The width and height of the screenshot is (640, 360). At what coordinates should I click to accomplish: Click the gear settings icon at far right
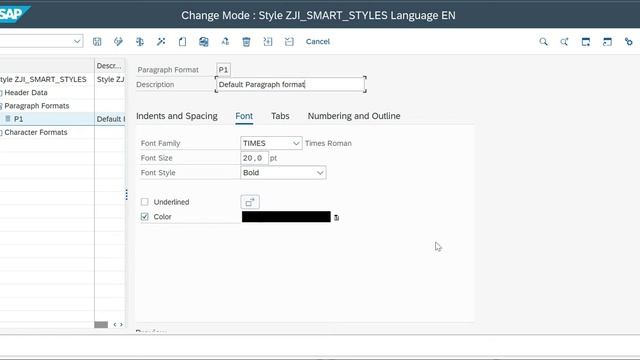coord(629,42)
